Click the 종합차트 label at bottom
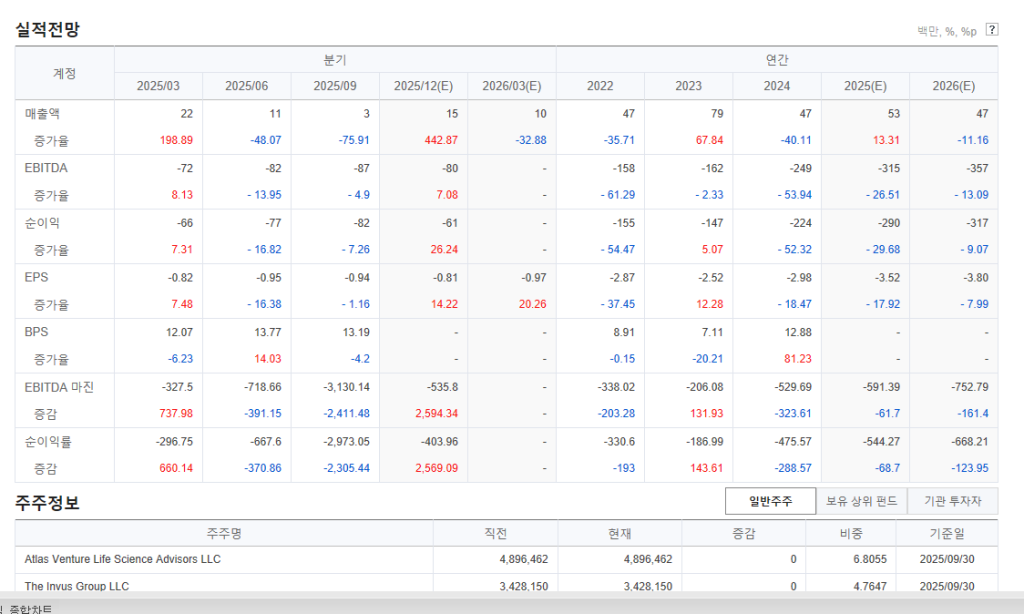Screen dimensions: 1024x614 point(32,608)
